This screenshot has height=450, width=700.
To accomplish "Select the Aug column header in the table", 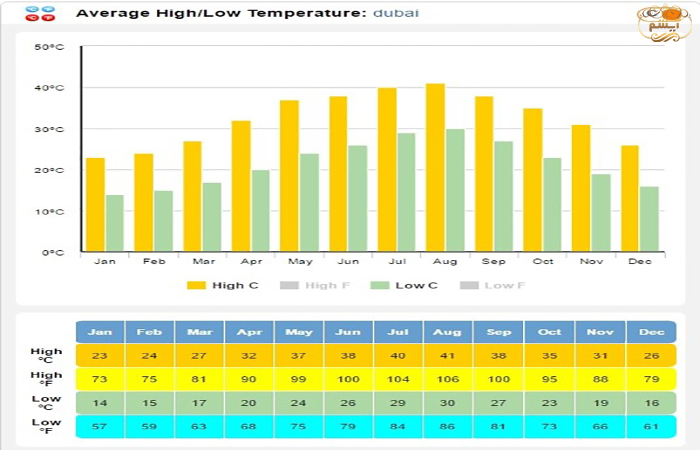I will point(447,332).
